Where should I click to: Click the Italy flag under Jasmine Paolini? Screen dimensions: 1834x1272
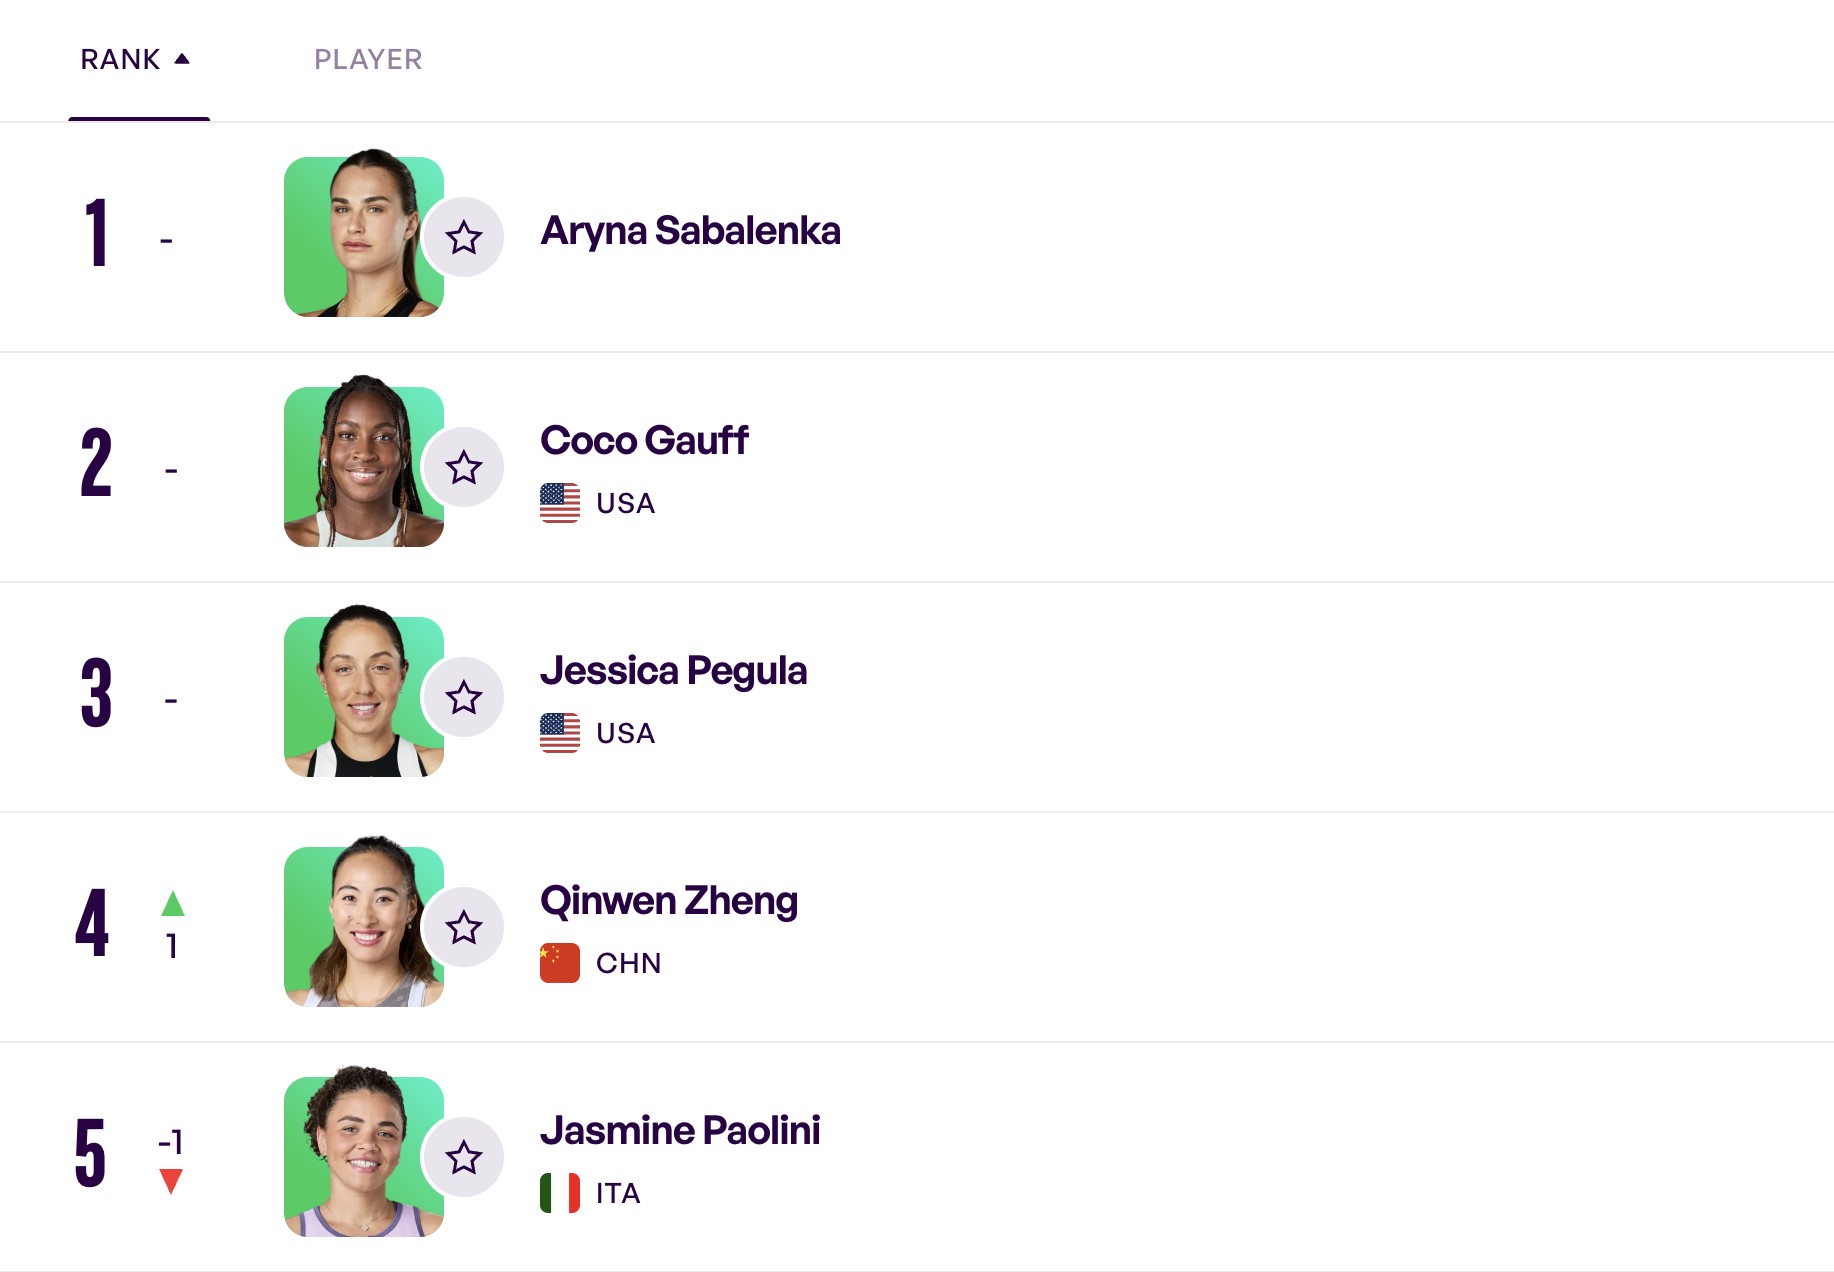tap(560, 1193)
